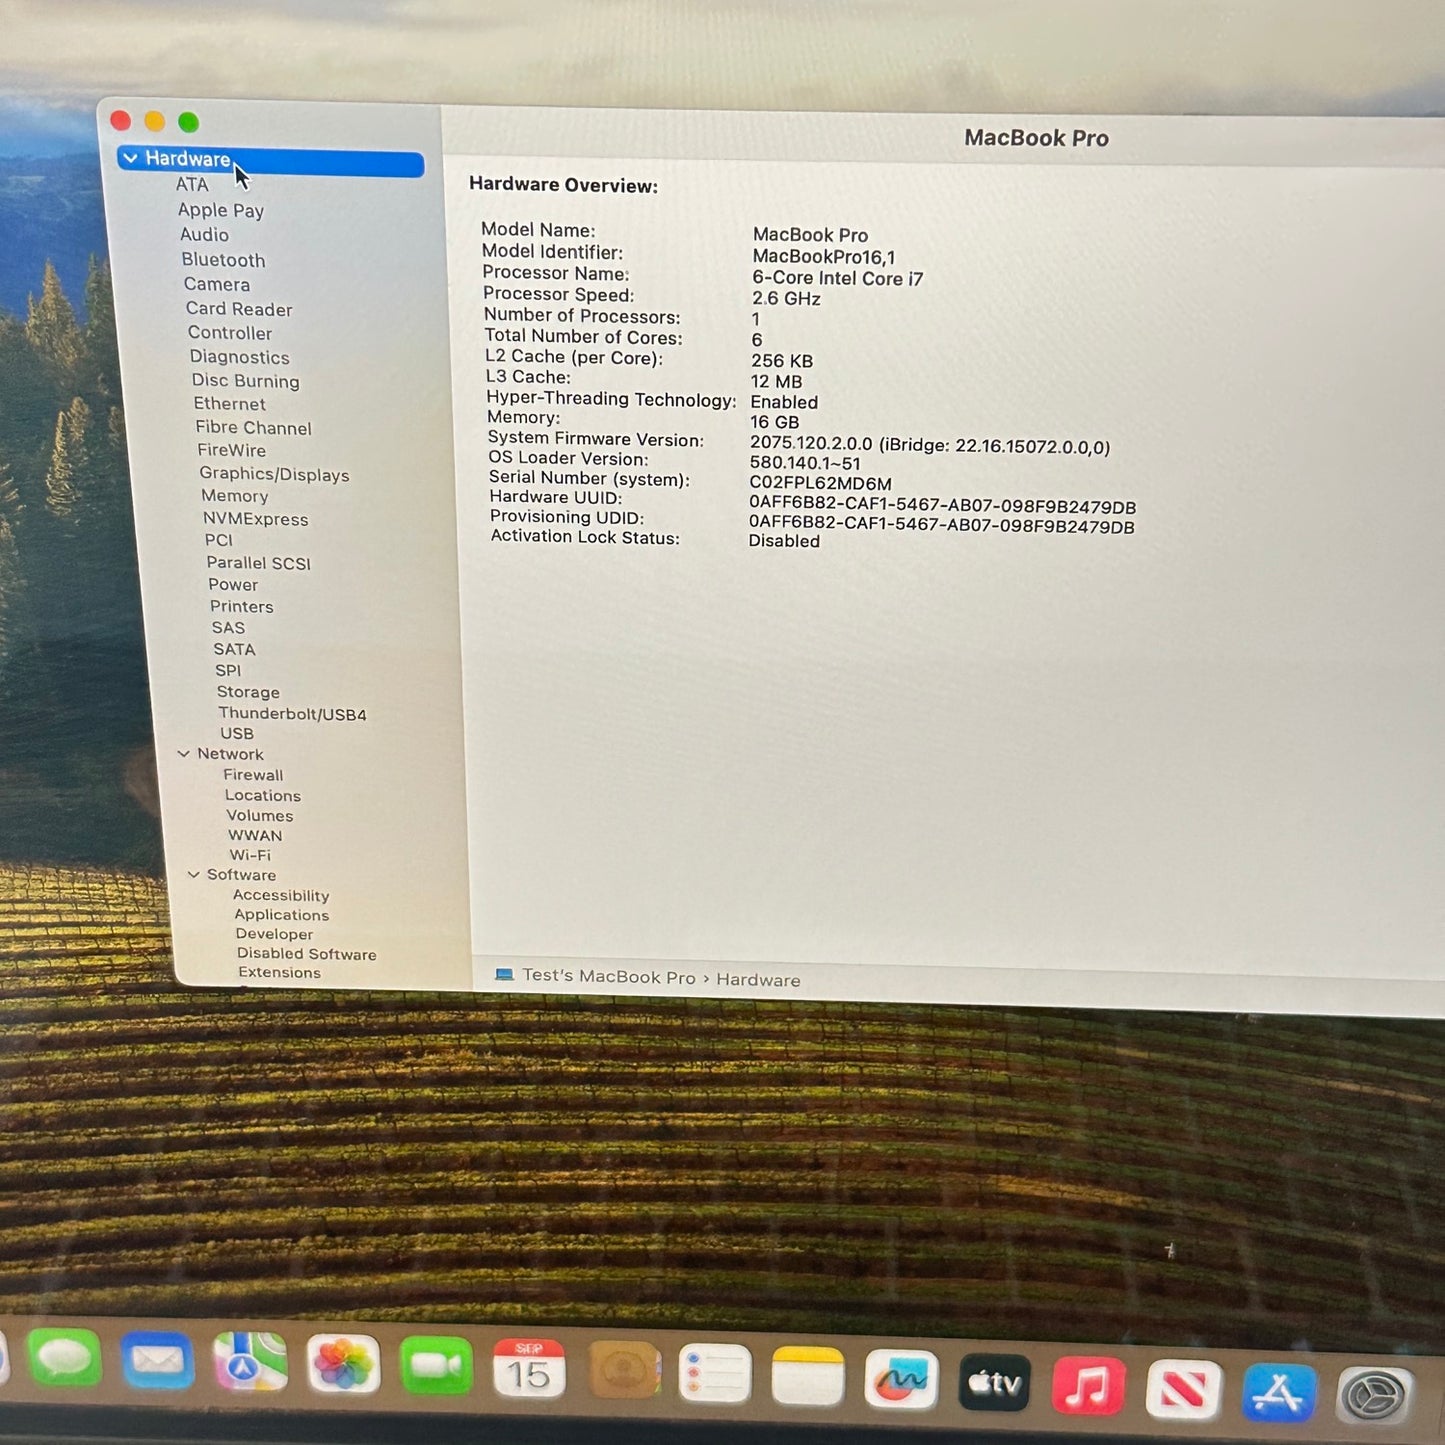The height and width of the screenshot is (1445, 1445).
Task: Select Storage in the hardware list
Action: click(x=248, y=692)
